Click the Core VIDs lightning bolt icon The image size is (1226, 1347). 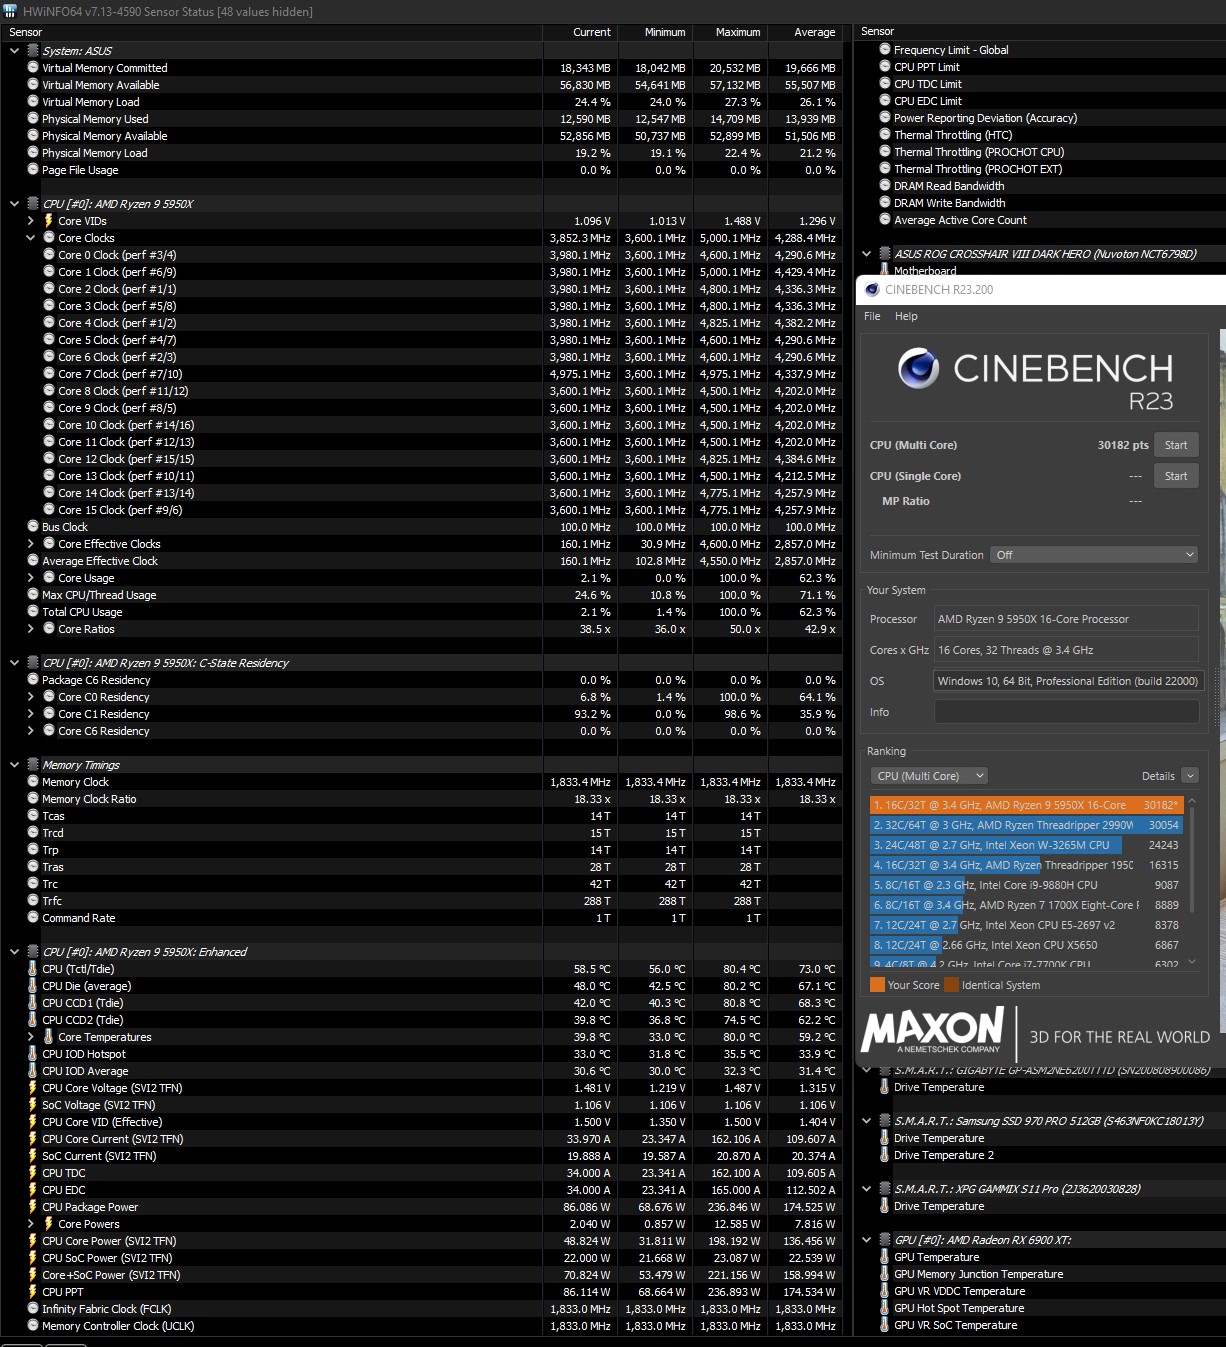[48, 221]
